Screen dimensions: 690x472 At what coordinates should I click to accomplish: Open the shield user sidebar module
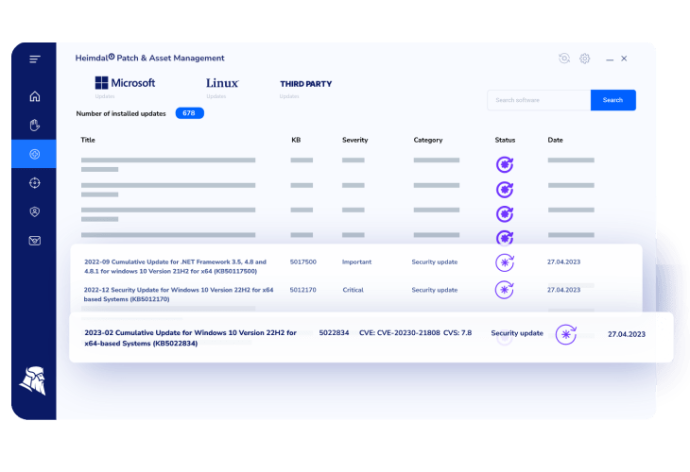35,212
